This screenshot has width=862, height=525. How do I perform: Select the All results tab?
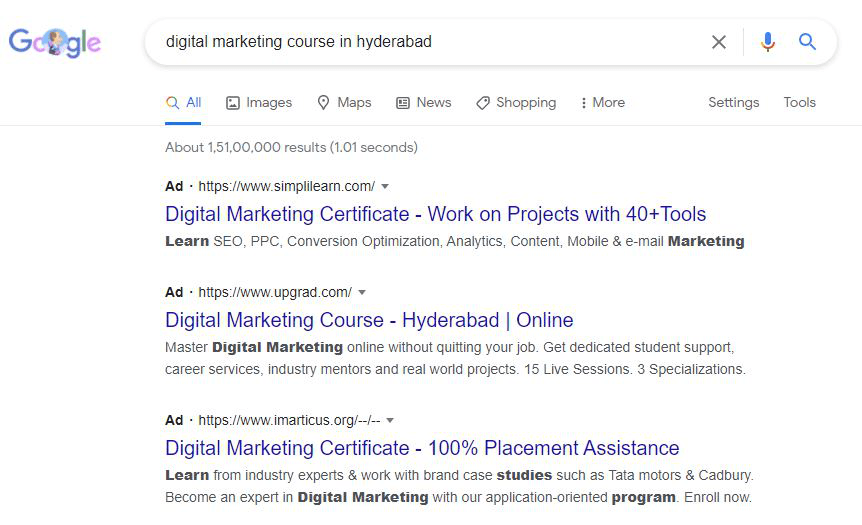click(184, 103)
